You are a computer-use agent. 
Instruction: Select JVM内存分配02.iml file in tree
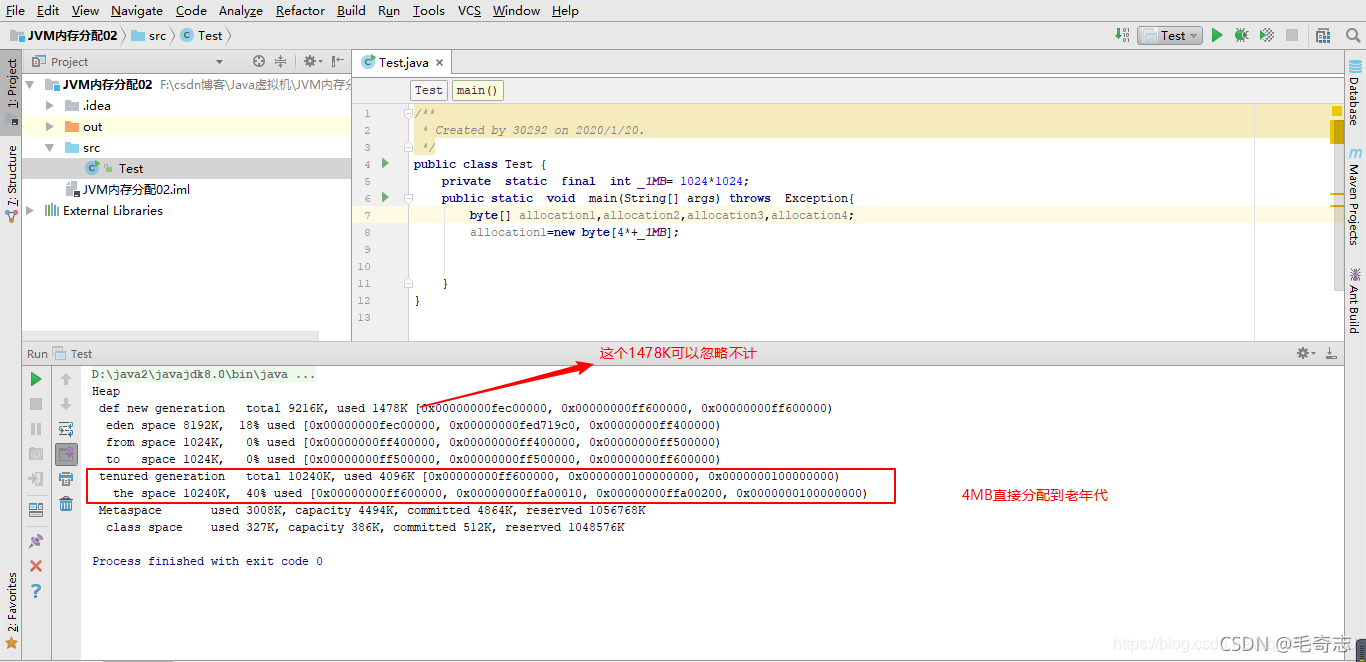tap(127, 189)
